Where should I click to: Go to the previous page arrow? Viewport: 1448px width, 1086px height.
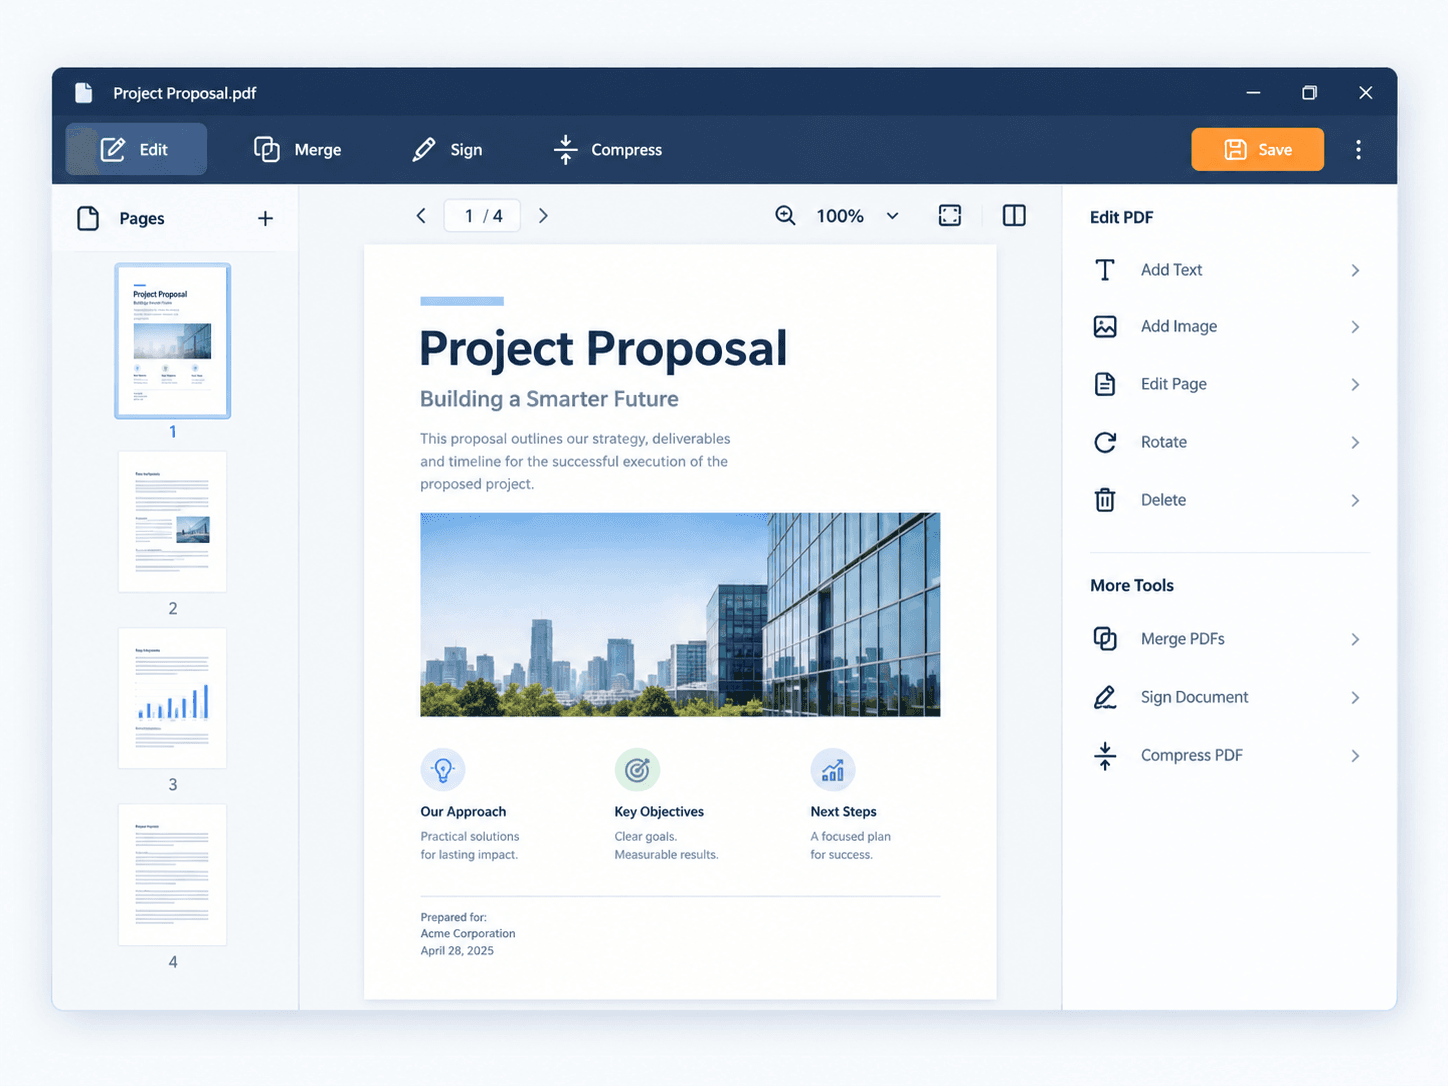[x=421, y=216]
